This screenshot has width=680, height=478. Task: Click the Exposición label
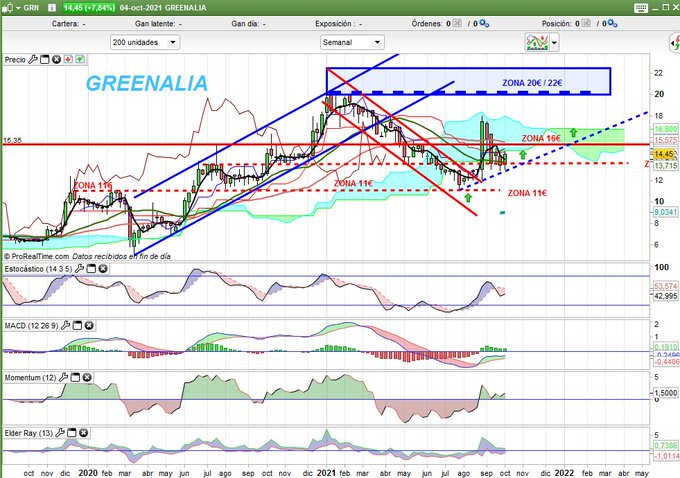click(333, 24)
